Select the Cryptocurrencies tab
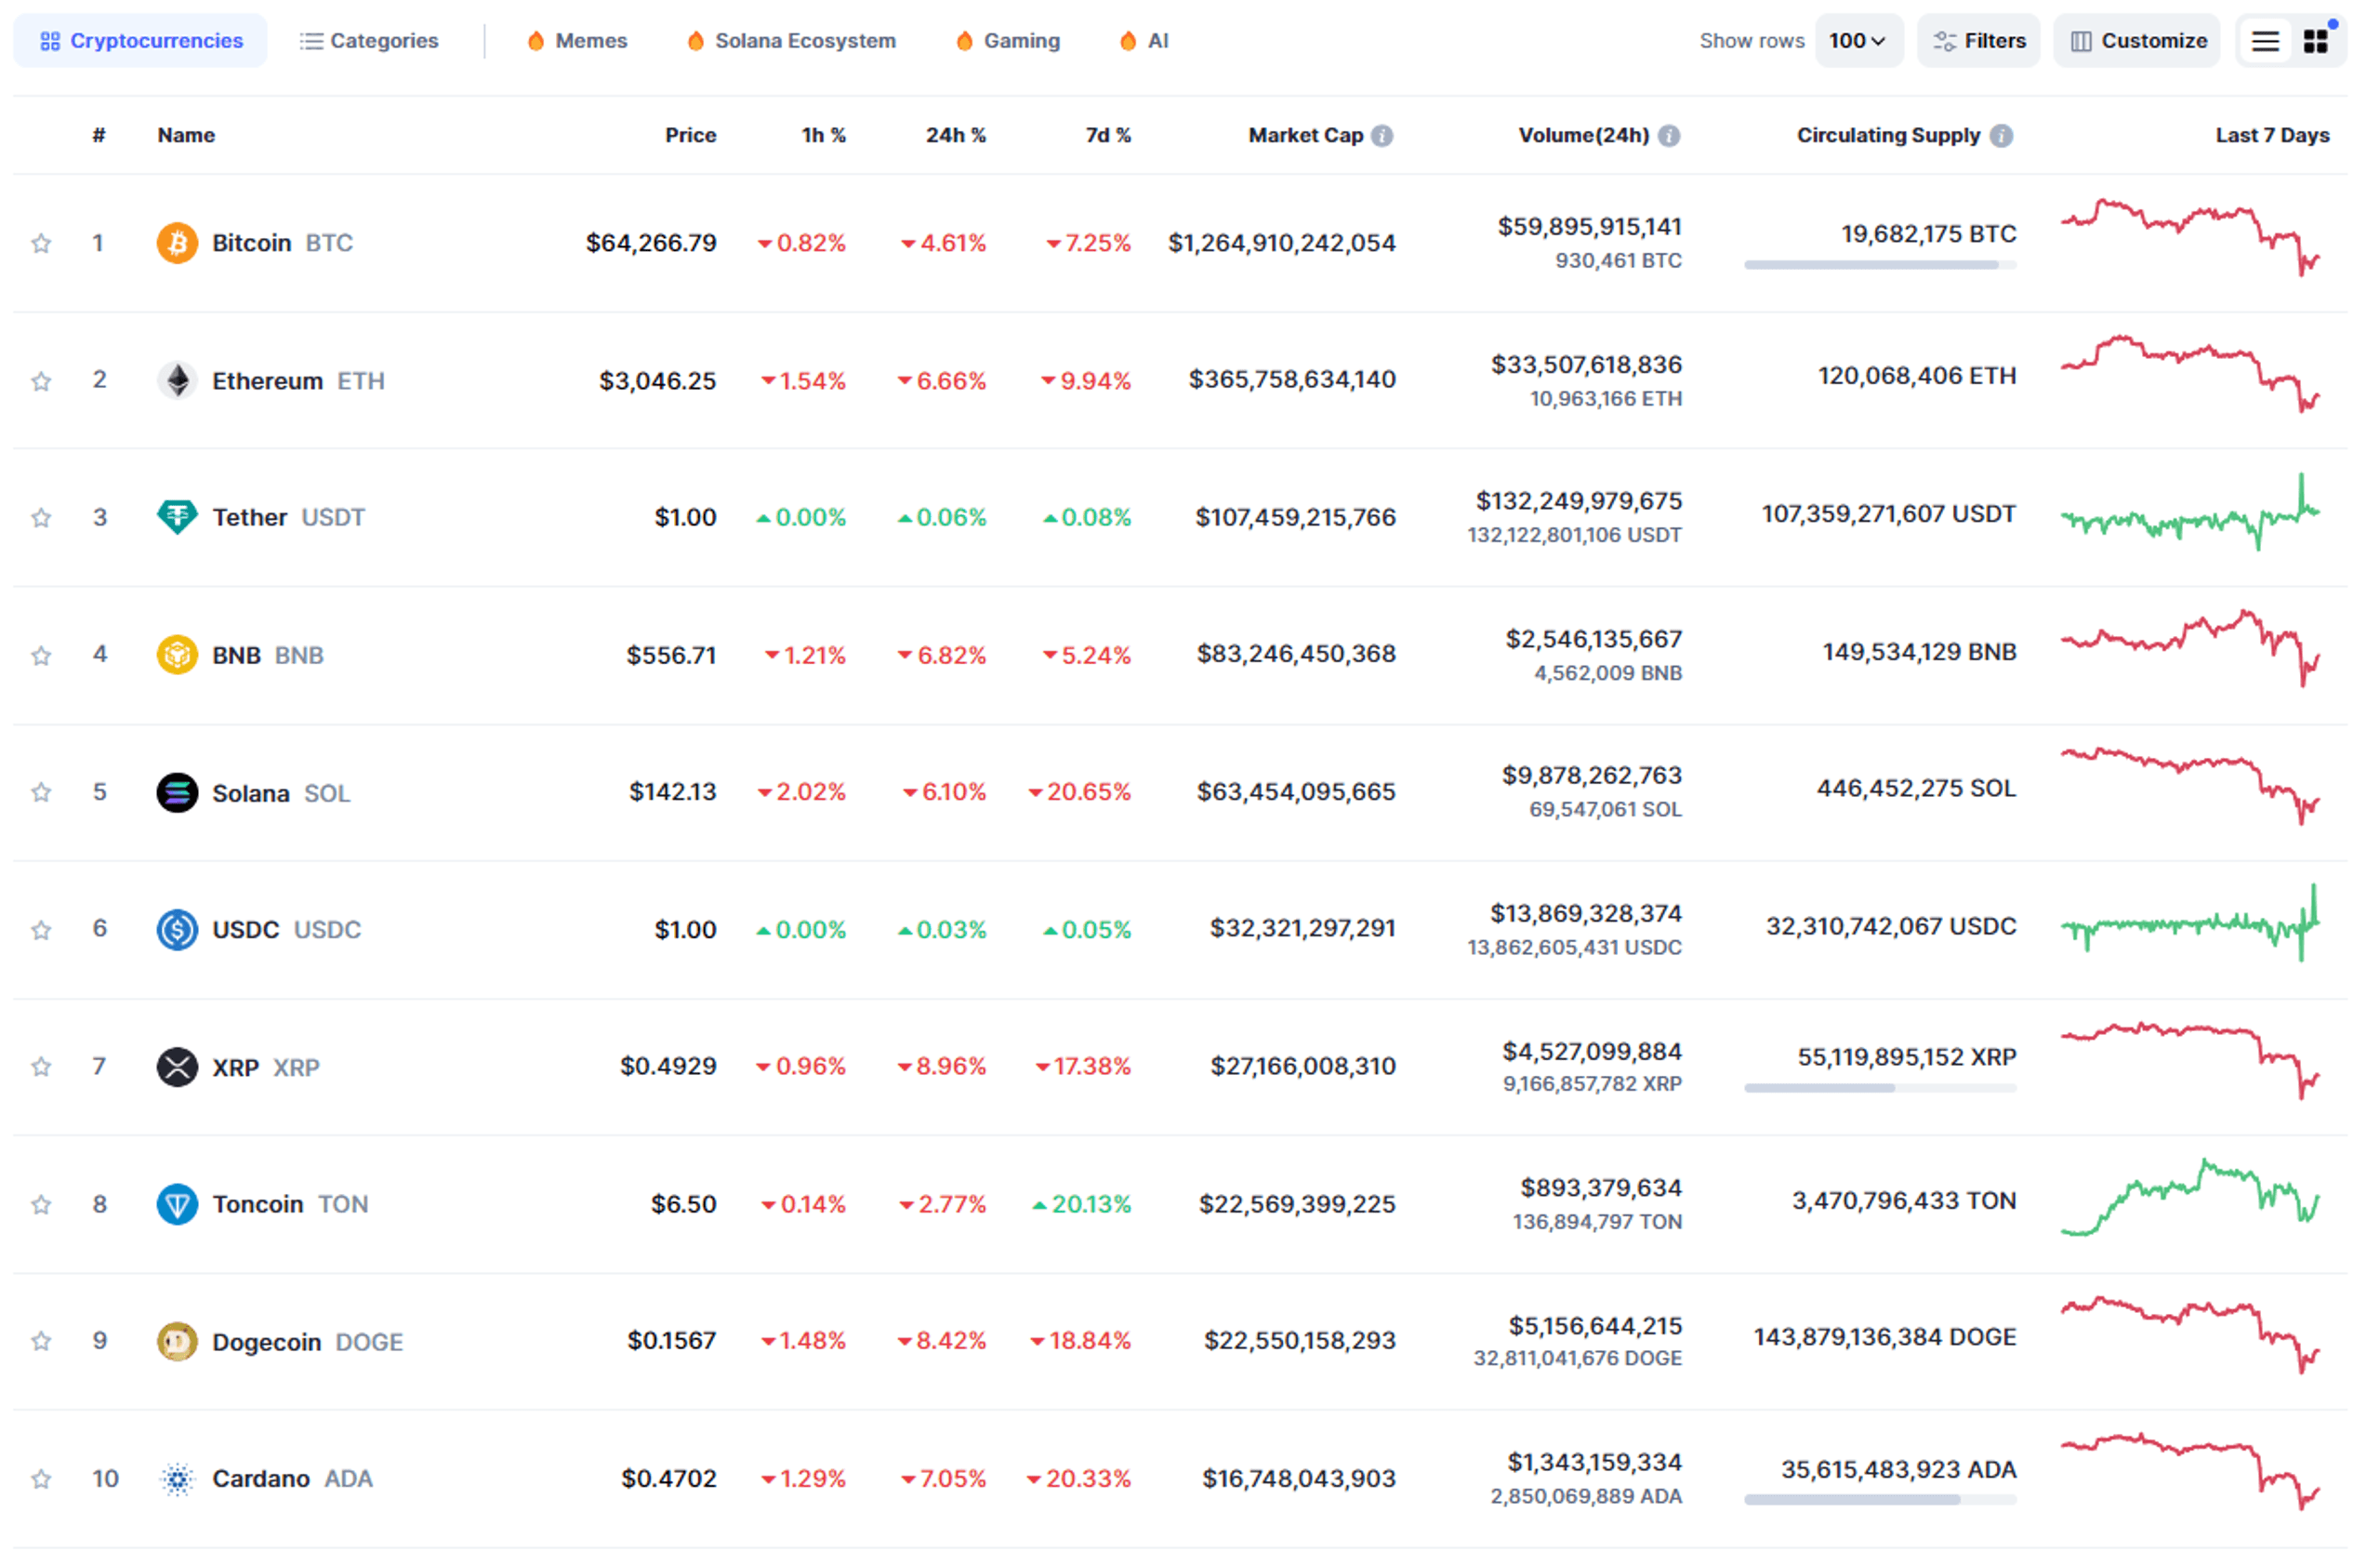Viewport: 2380px width, 1552px height. 141,41
